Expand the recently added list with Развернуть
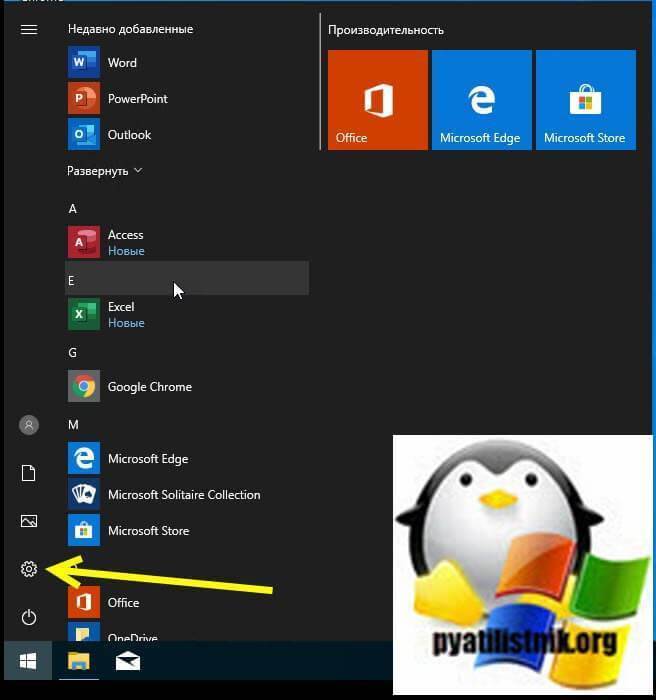 click(x=104, y=171)
